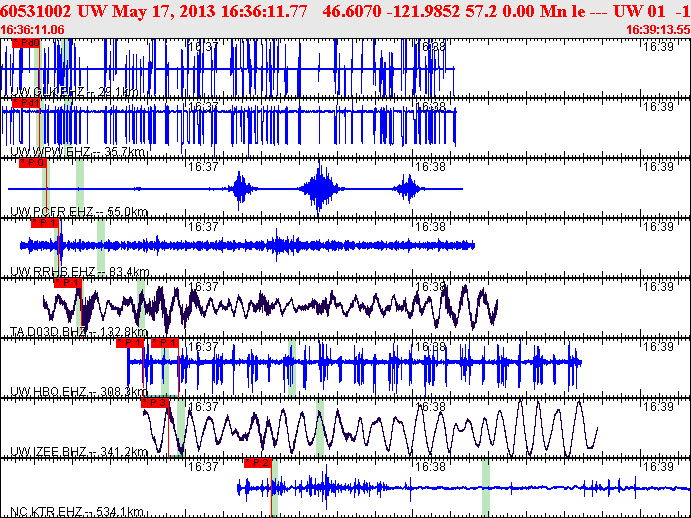Screen dimensions: 691x518
Task: Click second green marker on RRHS trace
Action: tap(101, 248)
